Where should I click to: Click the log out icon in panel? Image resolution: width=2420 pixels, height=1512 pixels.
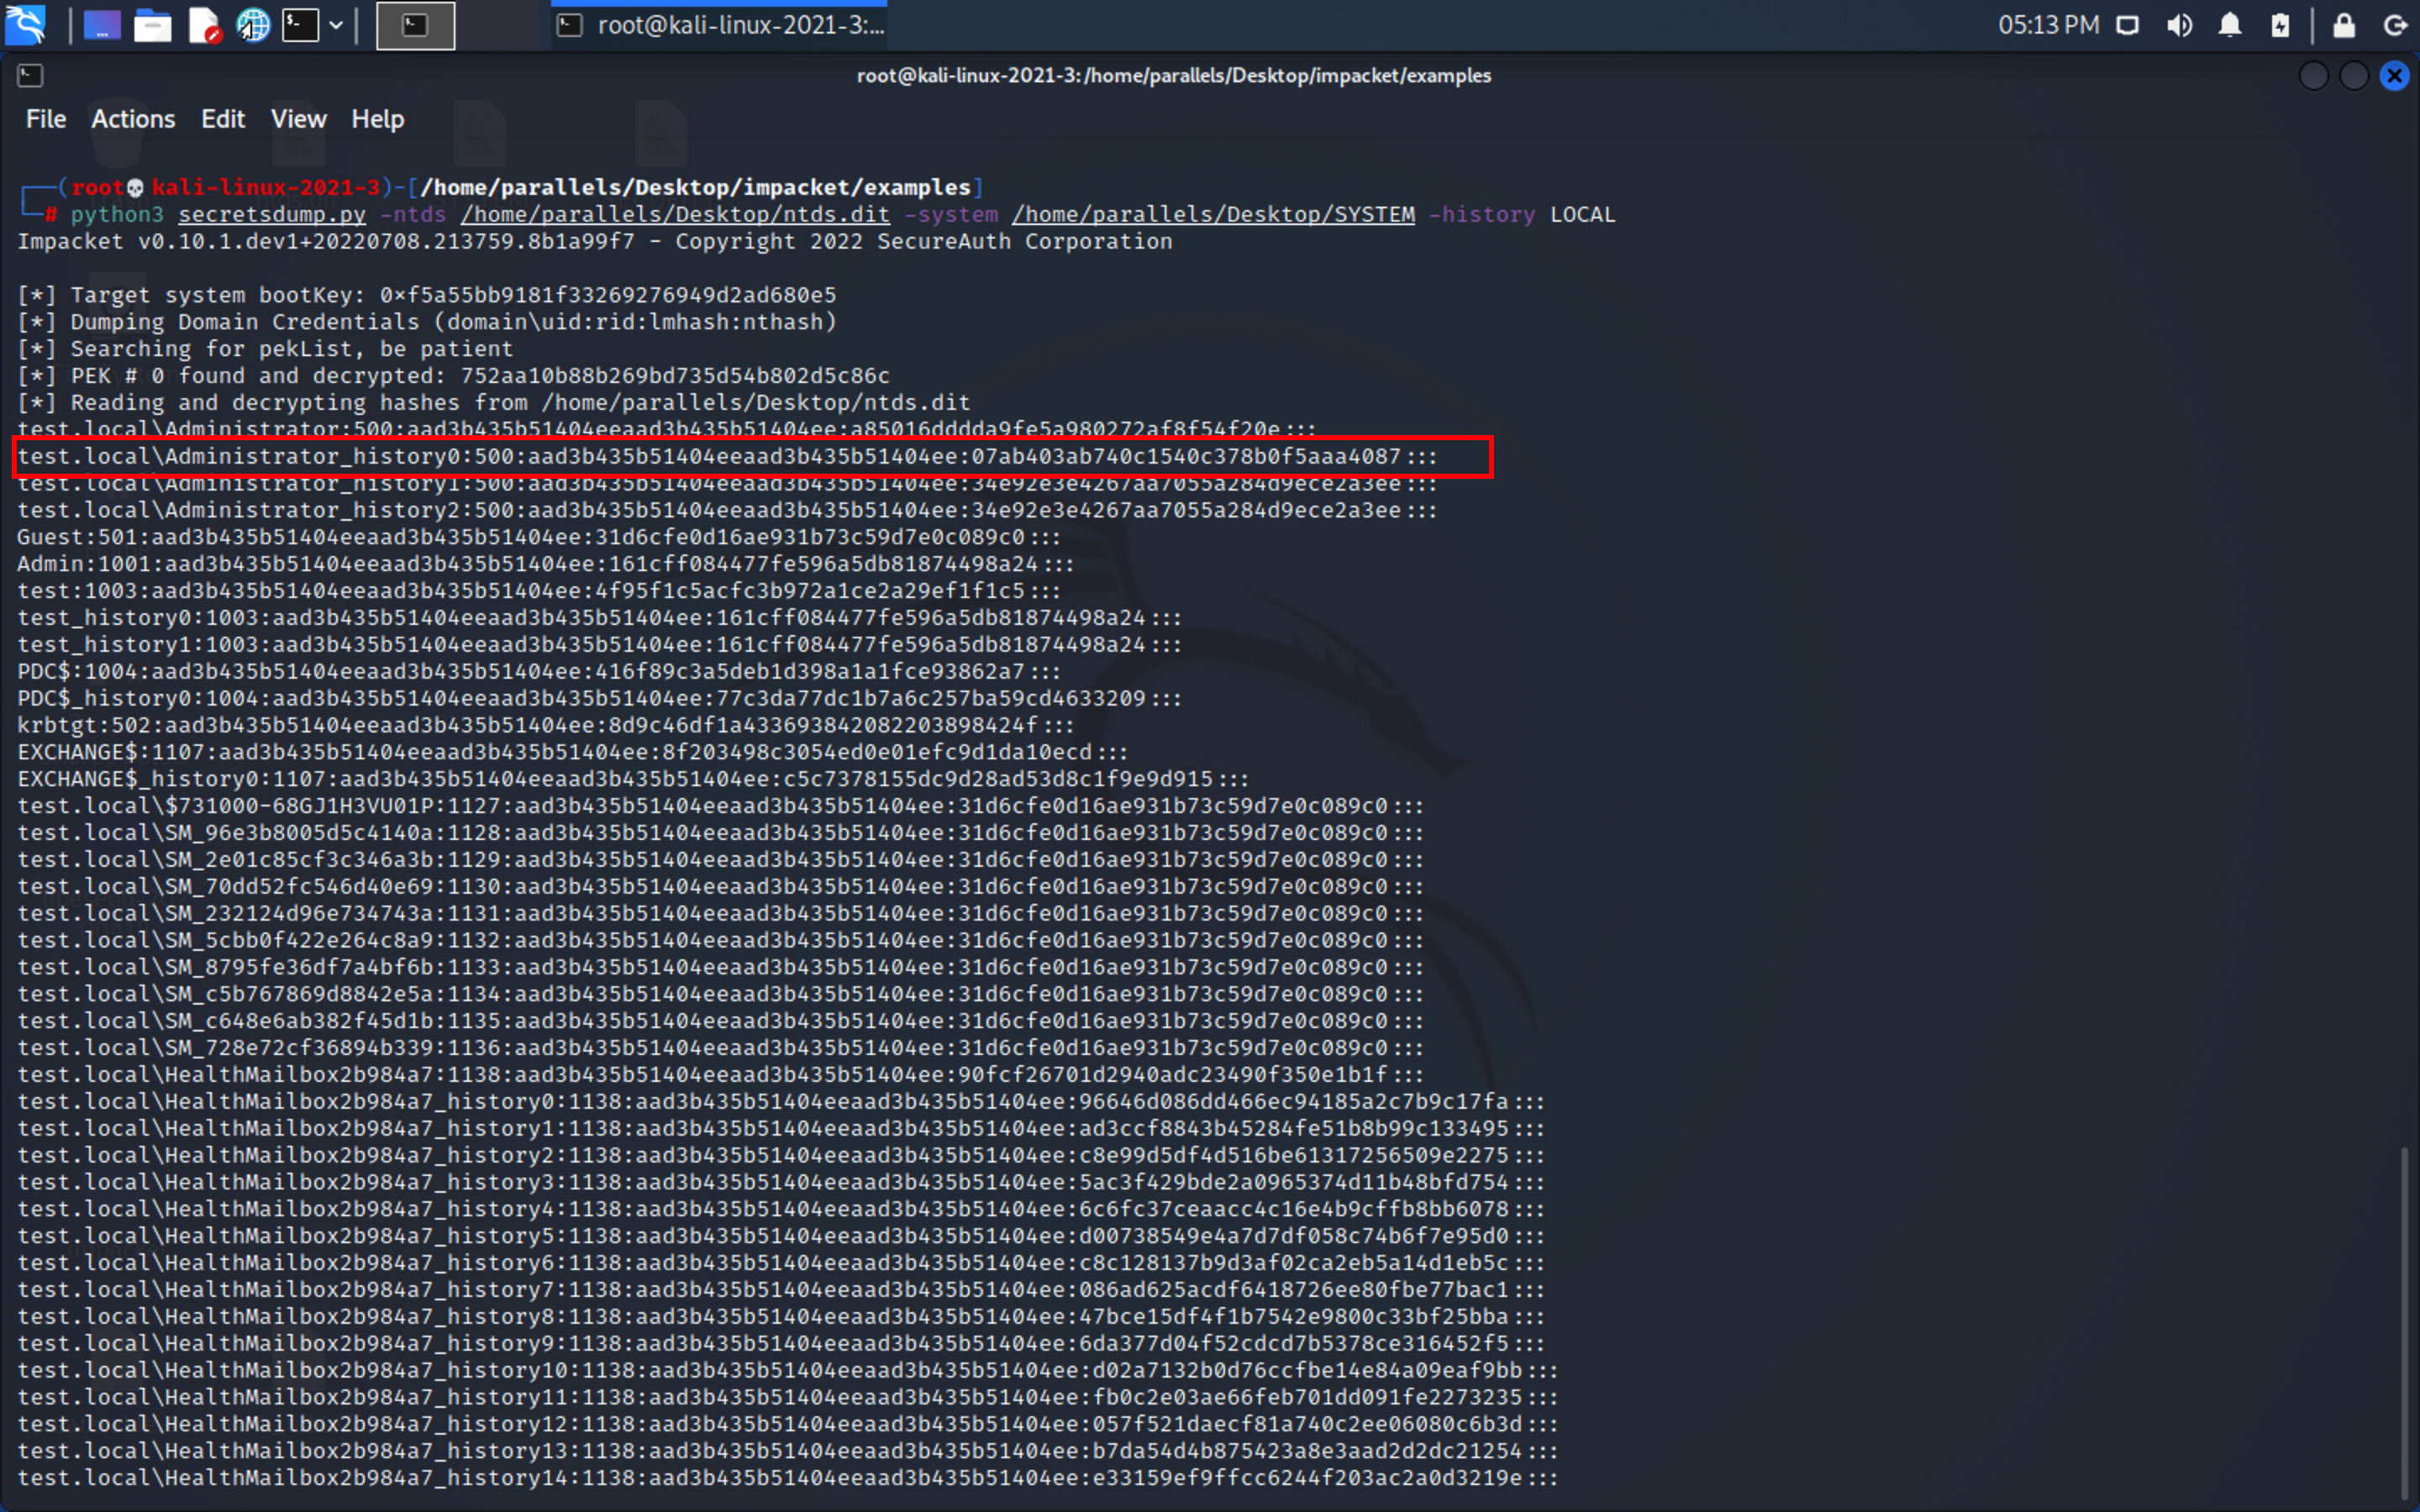[2394, 25]
